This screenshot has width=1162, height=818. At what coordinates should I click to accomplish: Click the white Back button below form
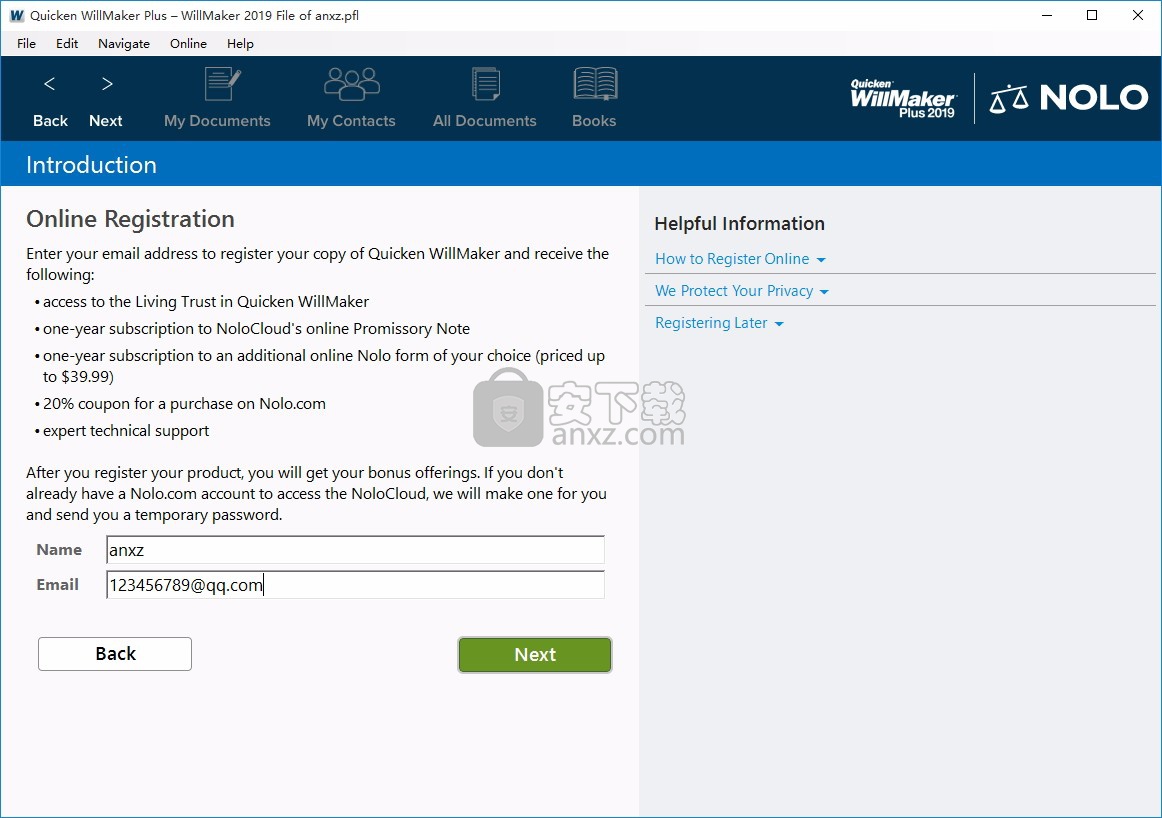coord(115,654)
